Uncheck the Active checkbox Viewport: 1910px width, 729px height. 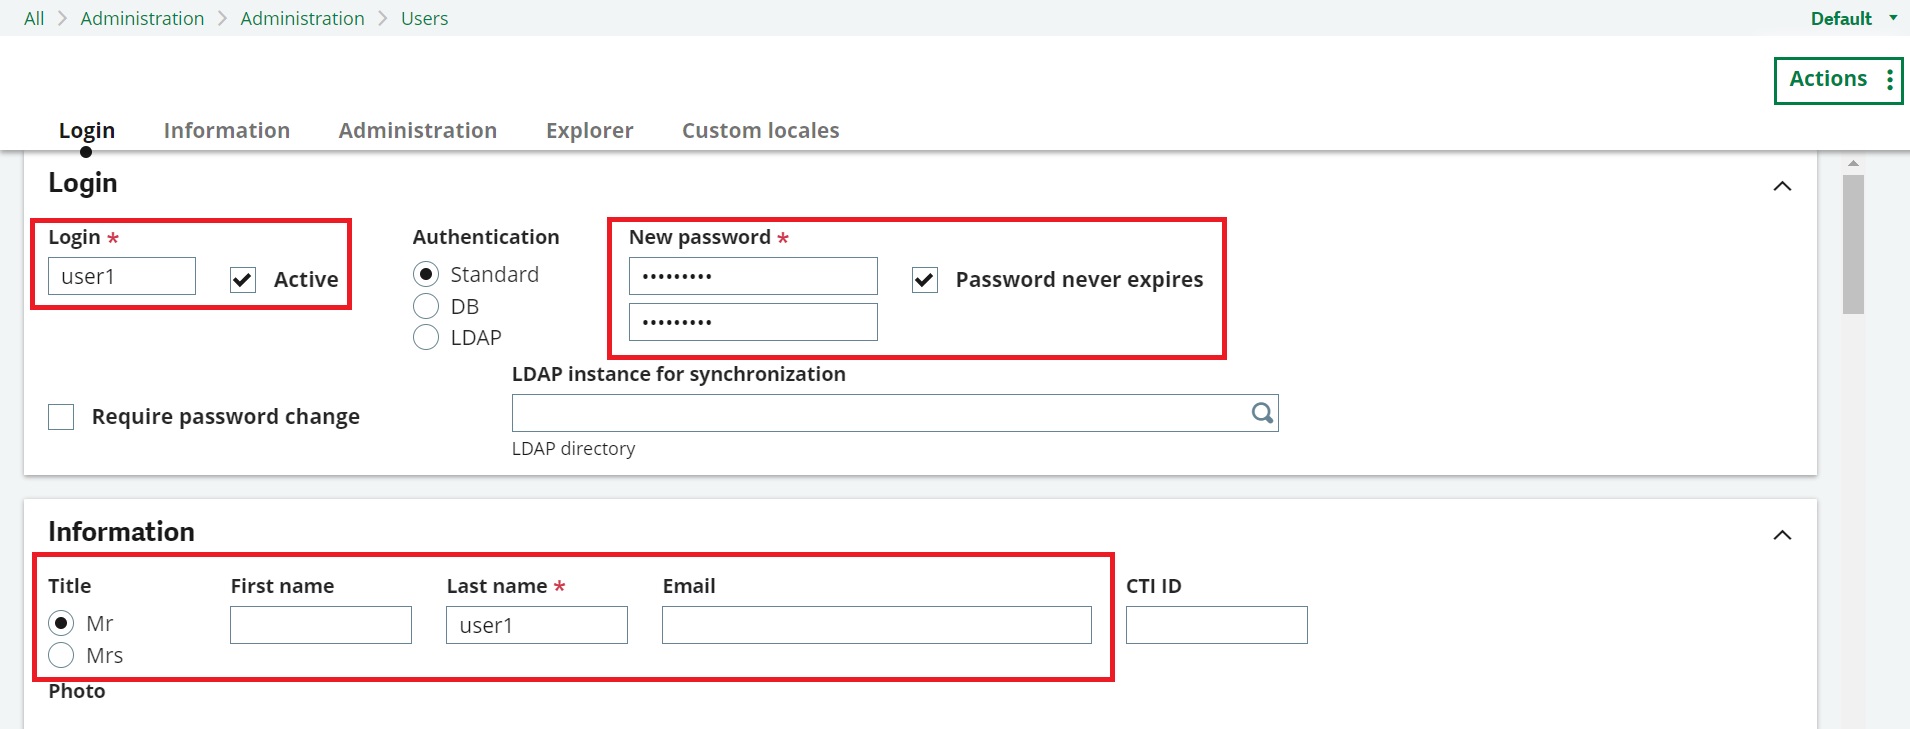click(x=242, y=279)
